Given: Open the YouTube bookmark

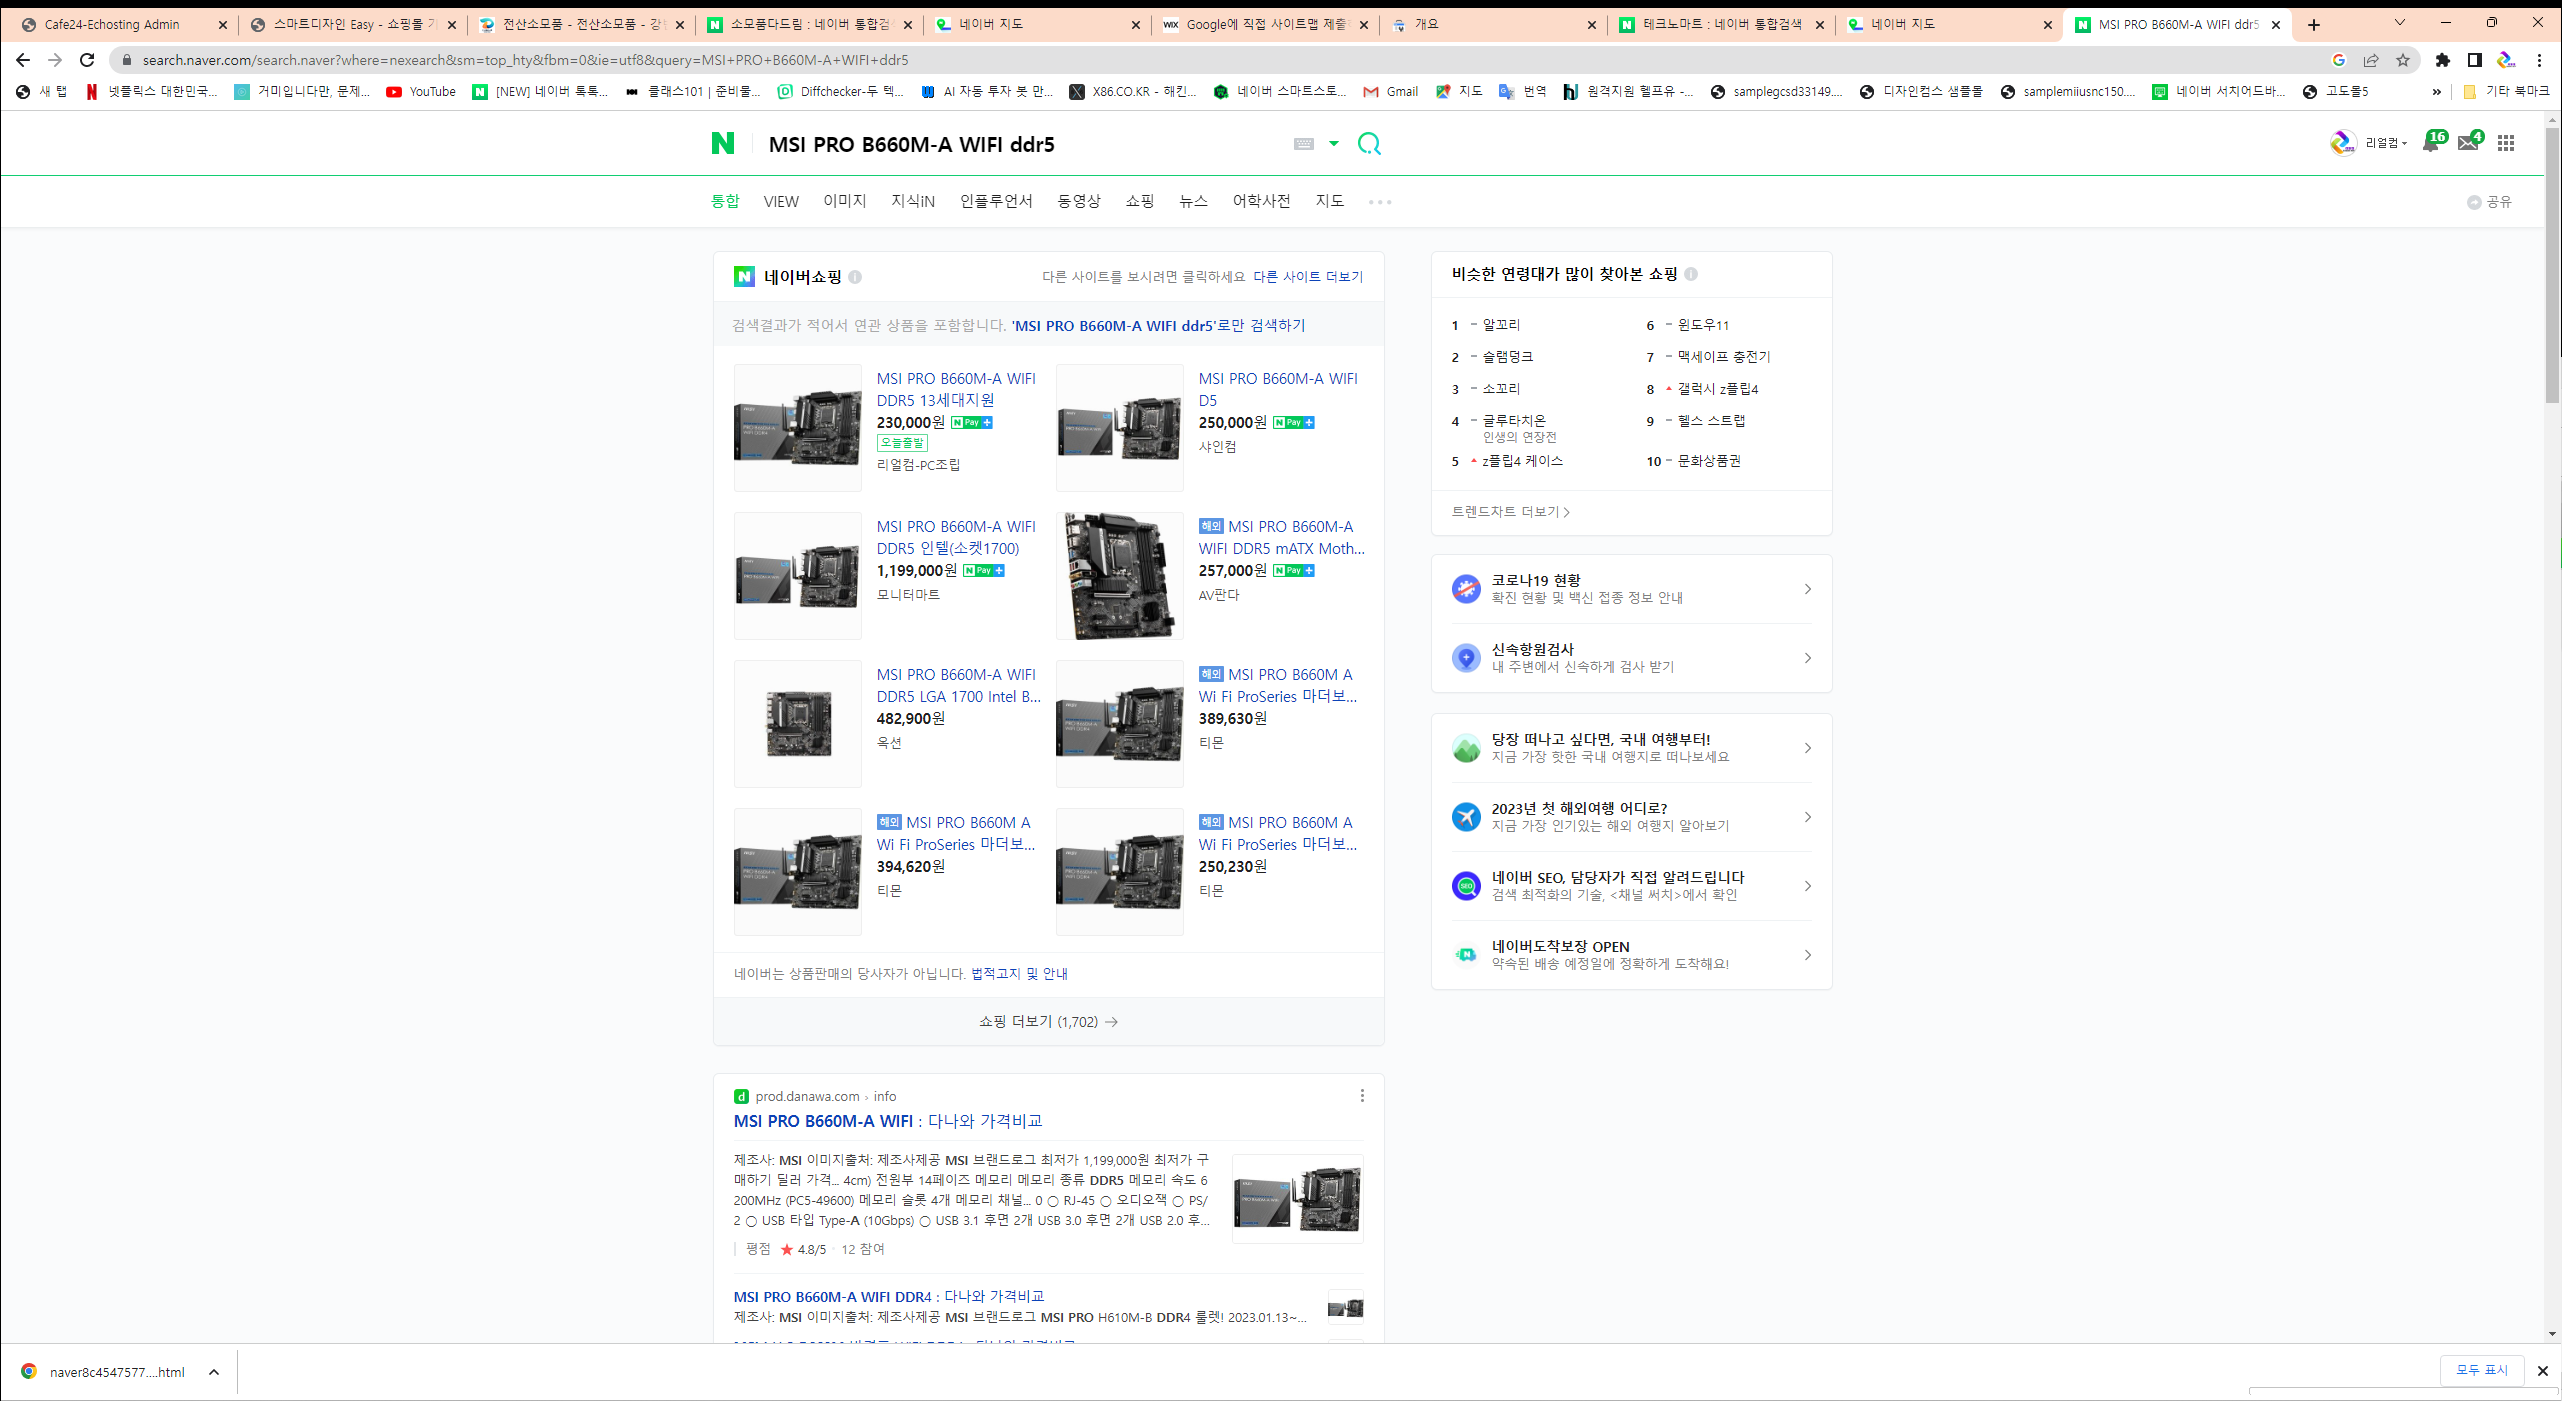Looking at the screenshot, I should (421, 92).
